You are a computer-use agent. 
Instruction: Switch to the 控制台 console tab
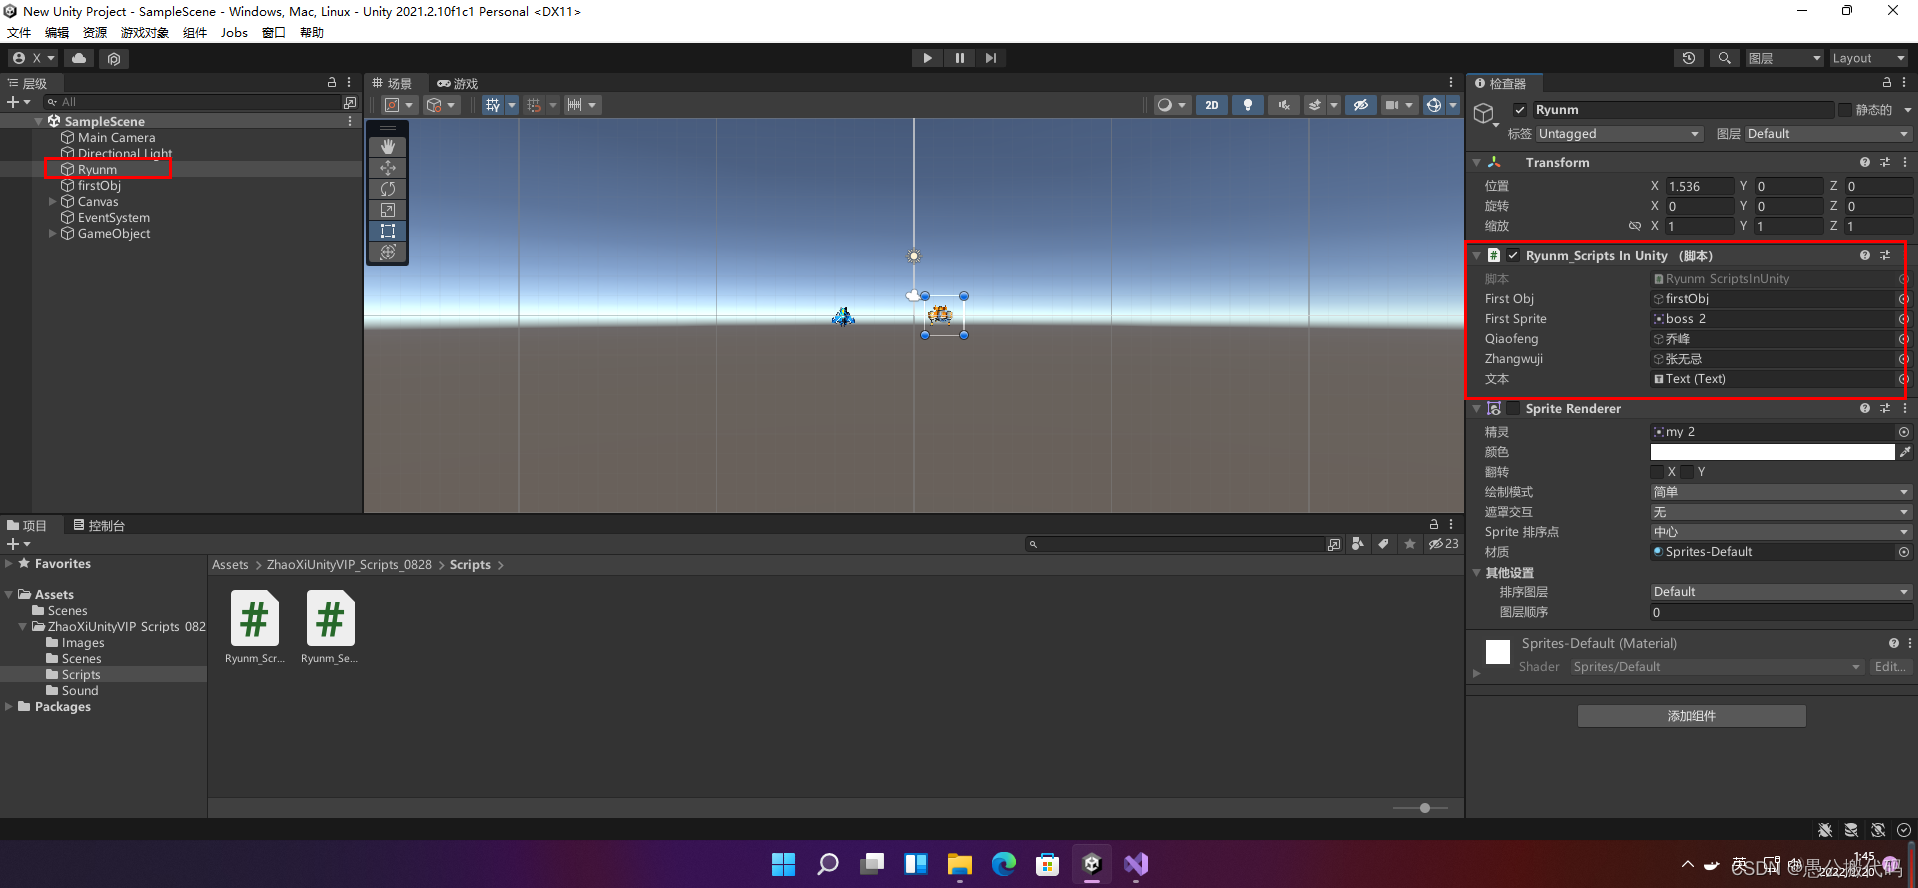(99, 526)
